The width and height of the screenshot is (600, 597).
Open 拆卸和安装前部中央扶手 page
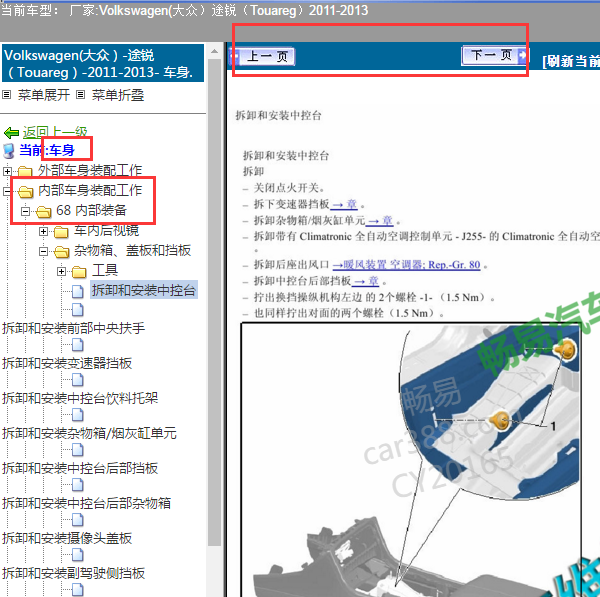click(x=74, y=328)
